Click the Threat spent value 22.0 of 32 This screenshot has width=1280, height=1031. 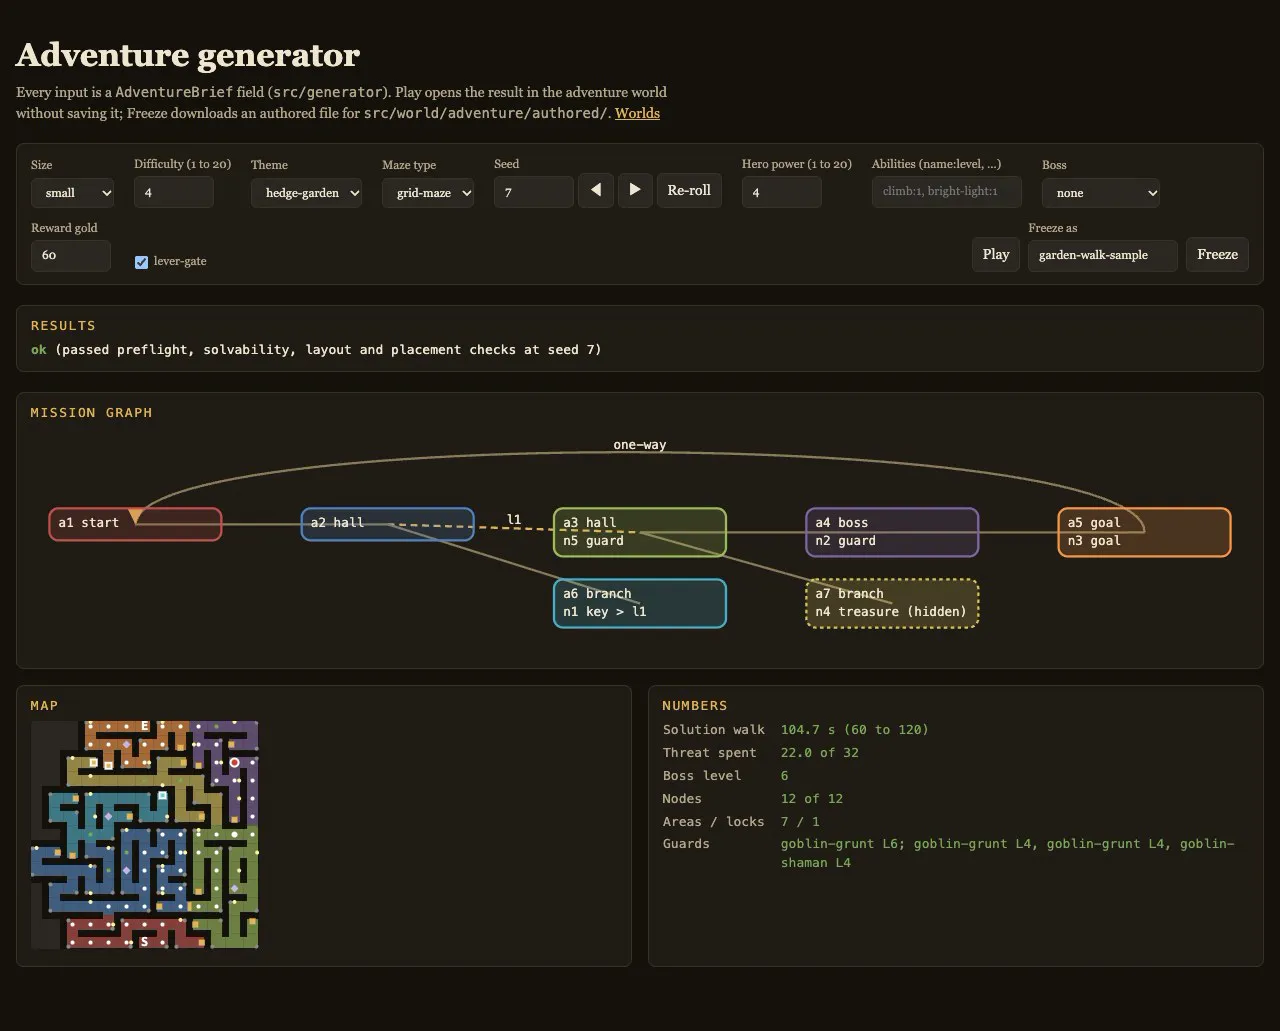click(820, 753)
